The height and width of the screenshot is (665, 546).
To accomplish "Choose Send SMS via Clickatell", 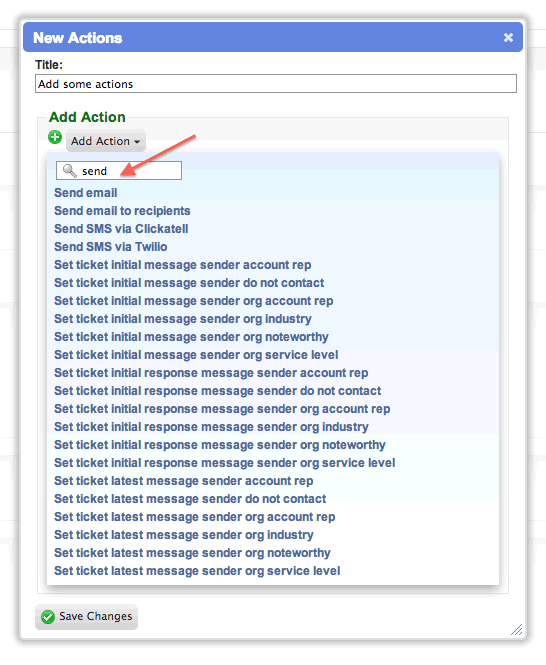I will pos(121,229).
